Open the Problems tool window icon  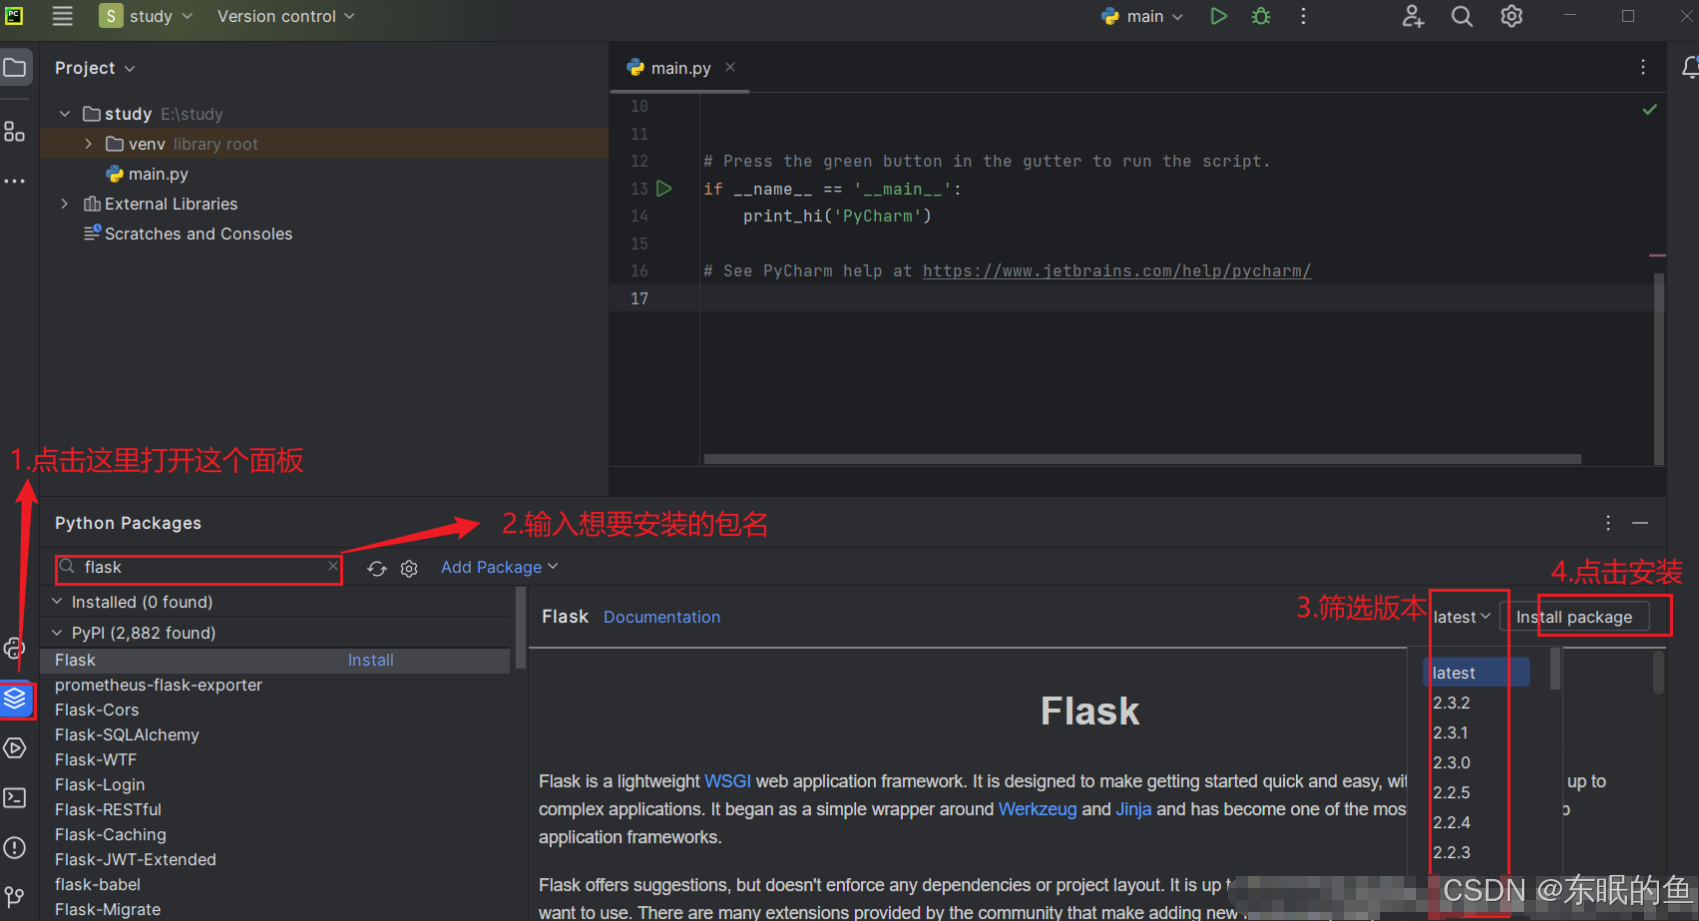pyautogui.click(x=14, y=848)
